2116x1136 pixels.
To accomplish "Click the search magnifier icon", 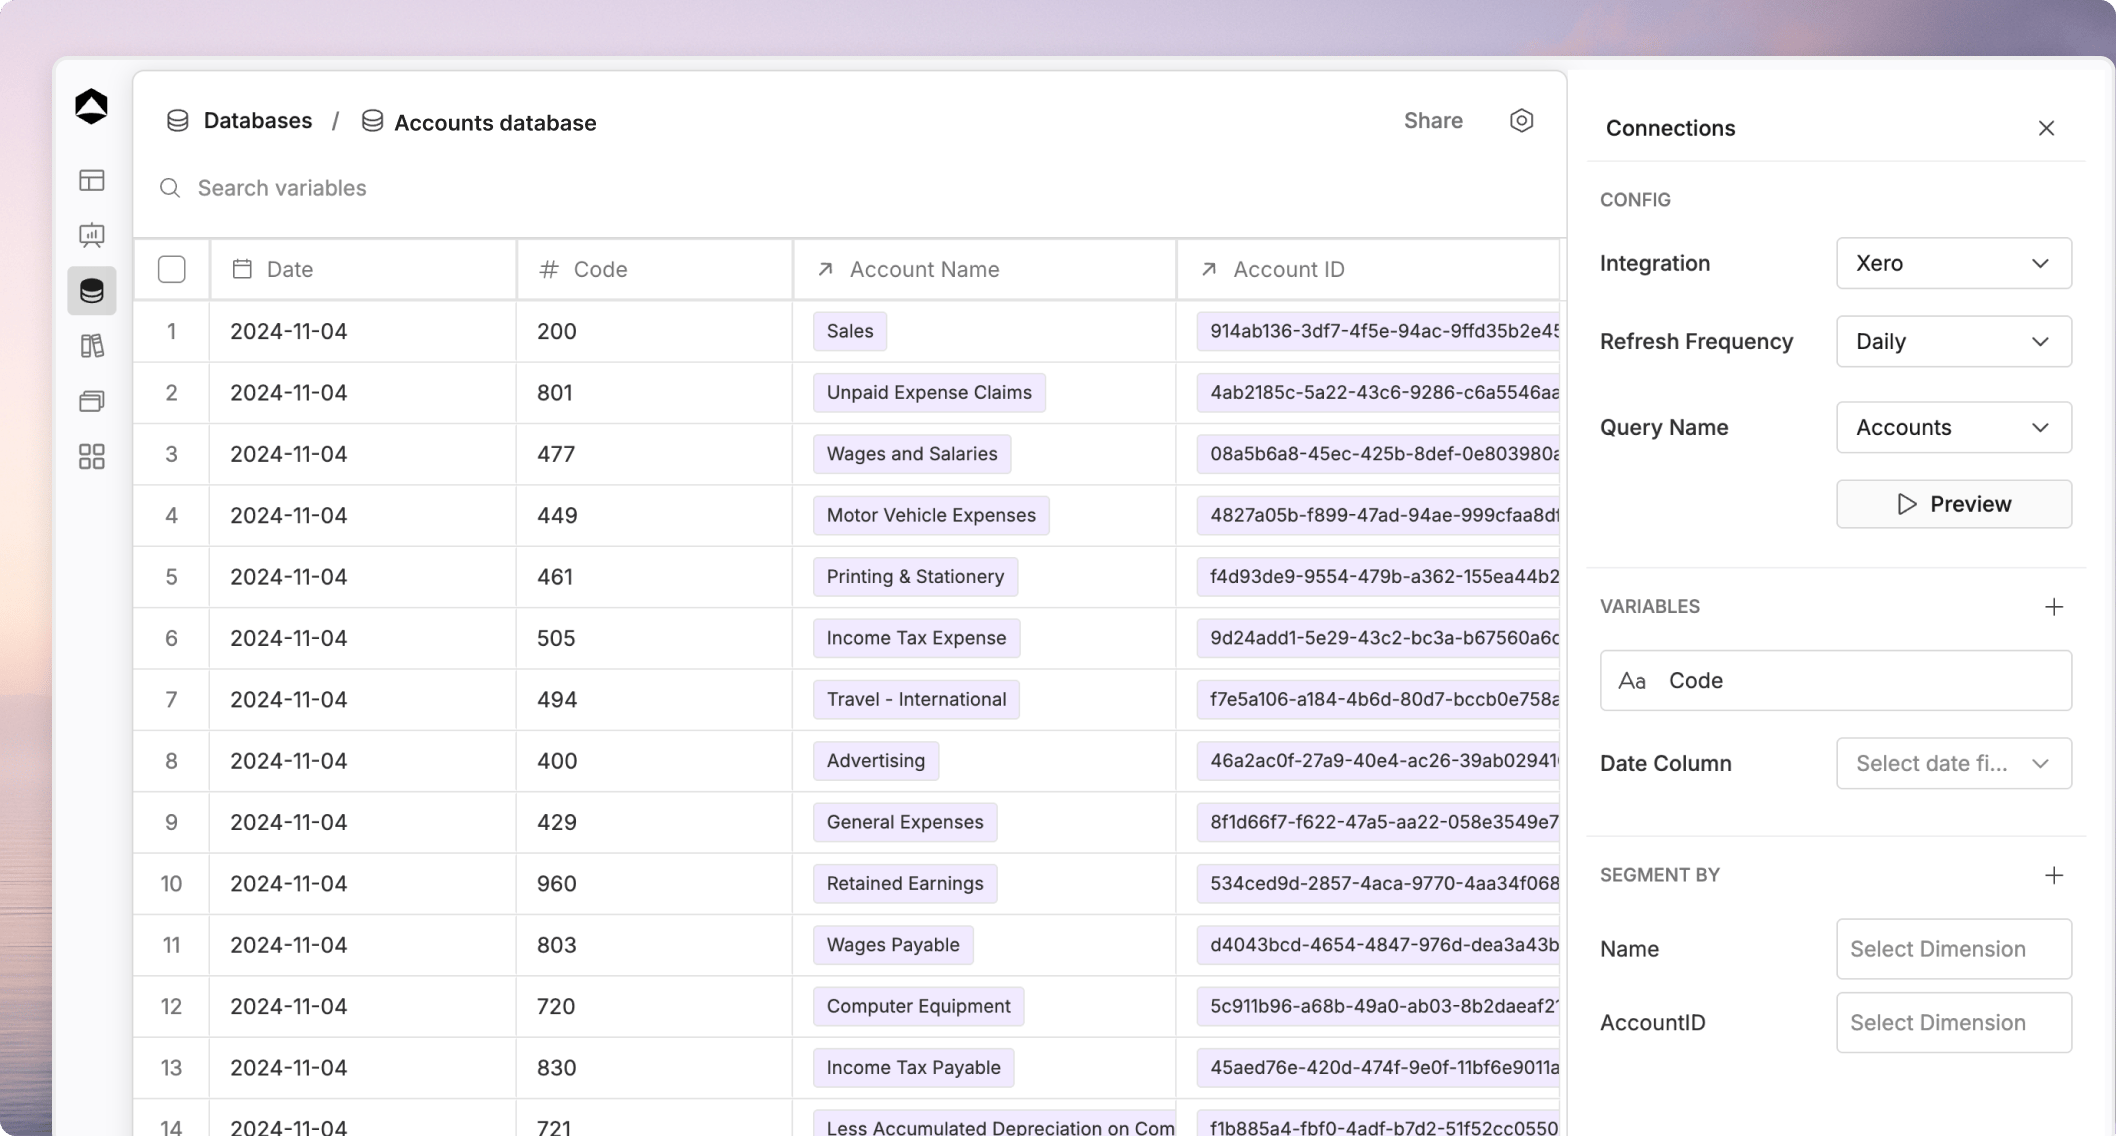I will 170,188.
